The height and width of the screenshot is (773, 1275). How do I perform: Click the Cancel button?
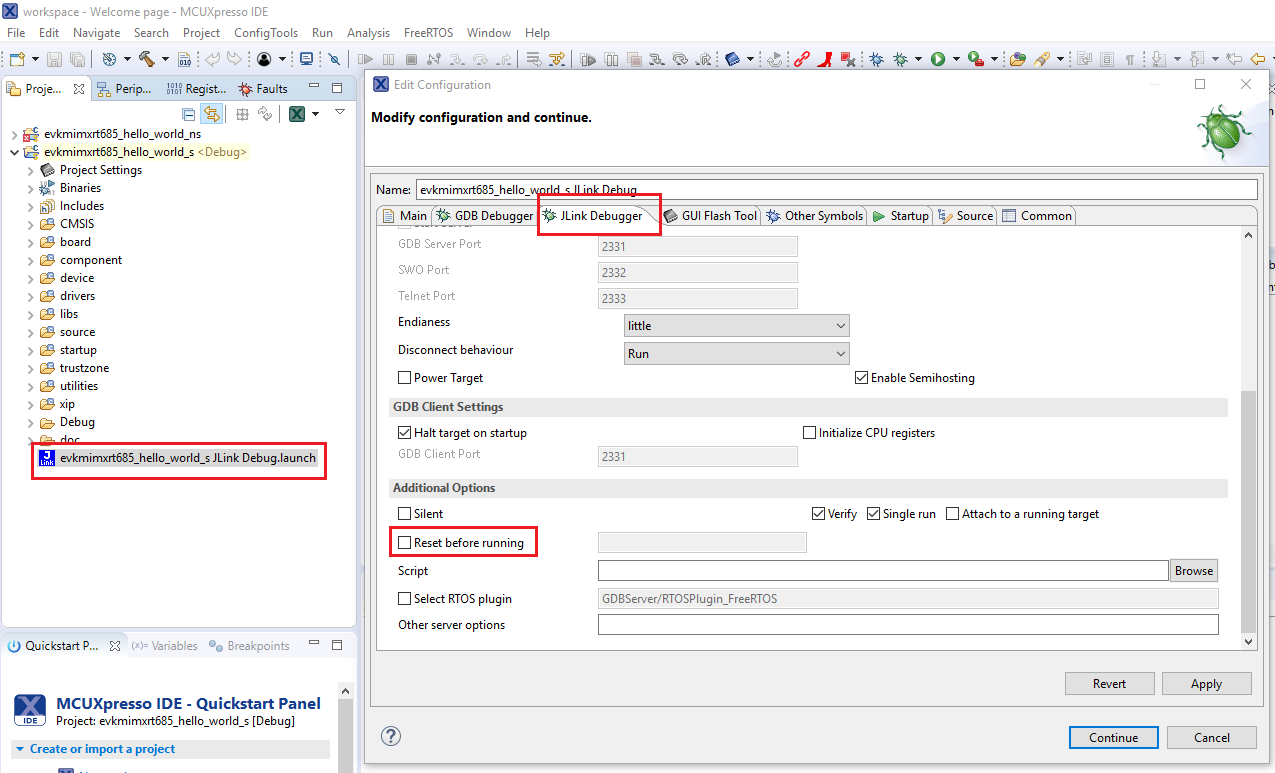1212,737
